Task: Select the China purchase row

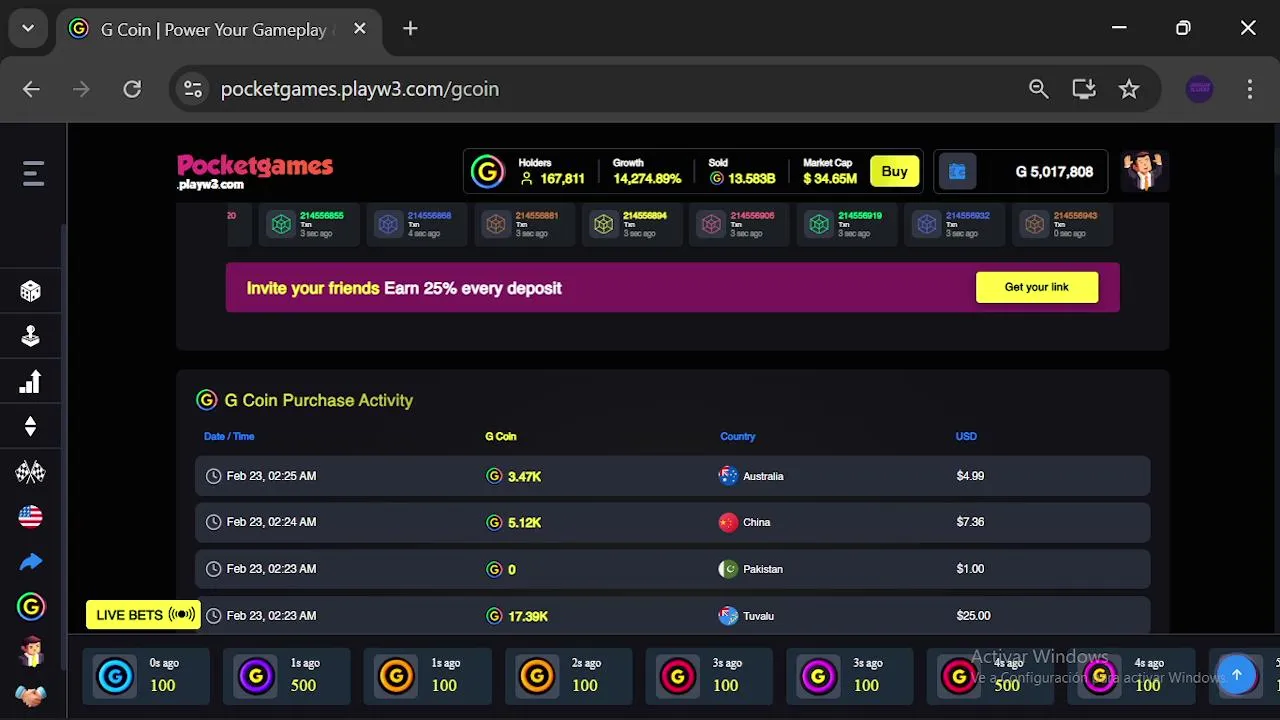Action: [673, 522]
